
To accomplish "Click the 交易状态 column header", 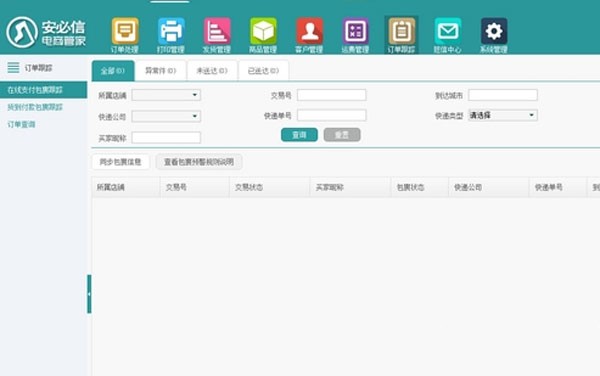I will (269, 187).
